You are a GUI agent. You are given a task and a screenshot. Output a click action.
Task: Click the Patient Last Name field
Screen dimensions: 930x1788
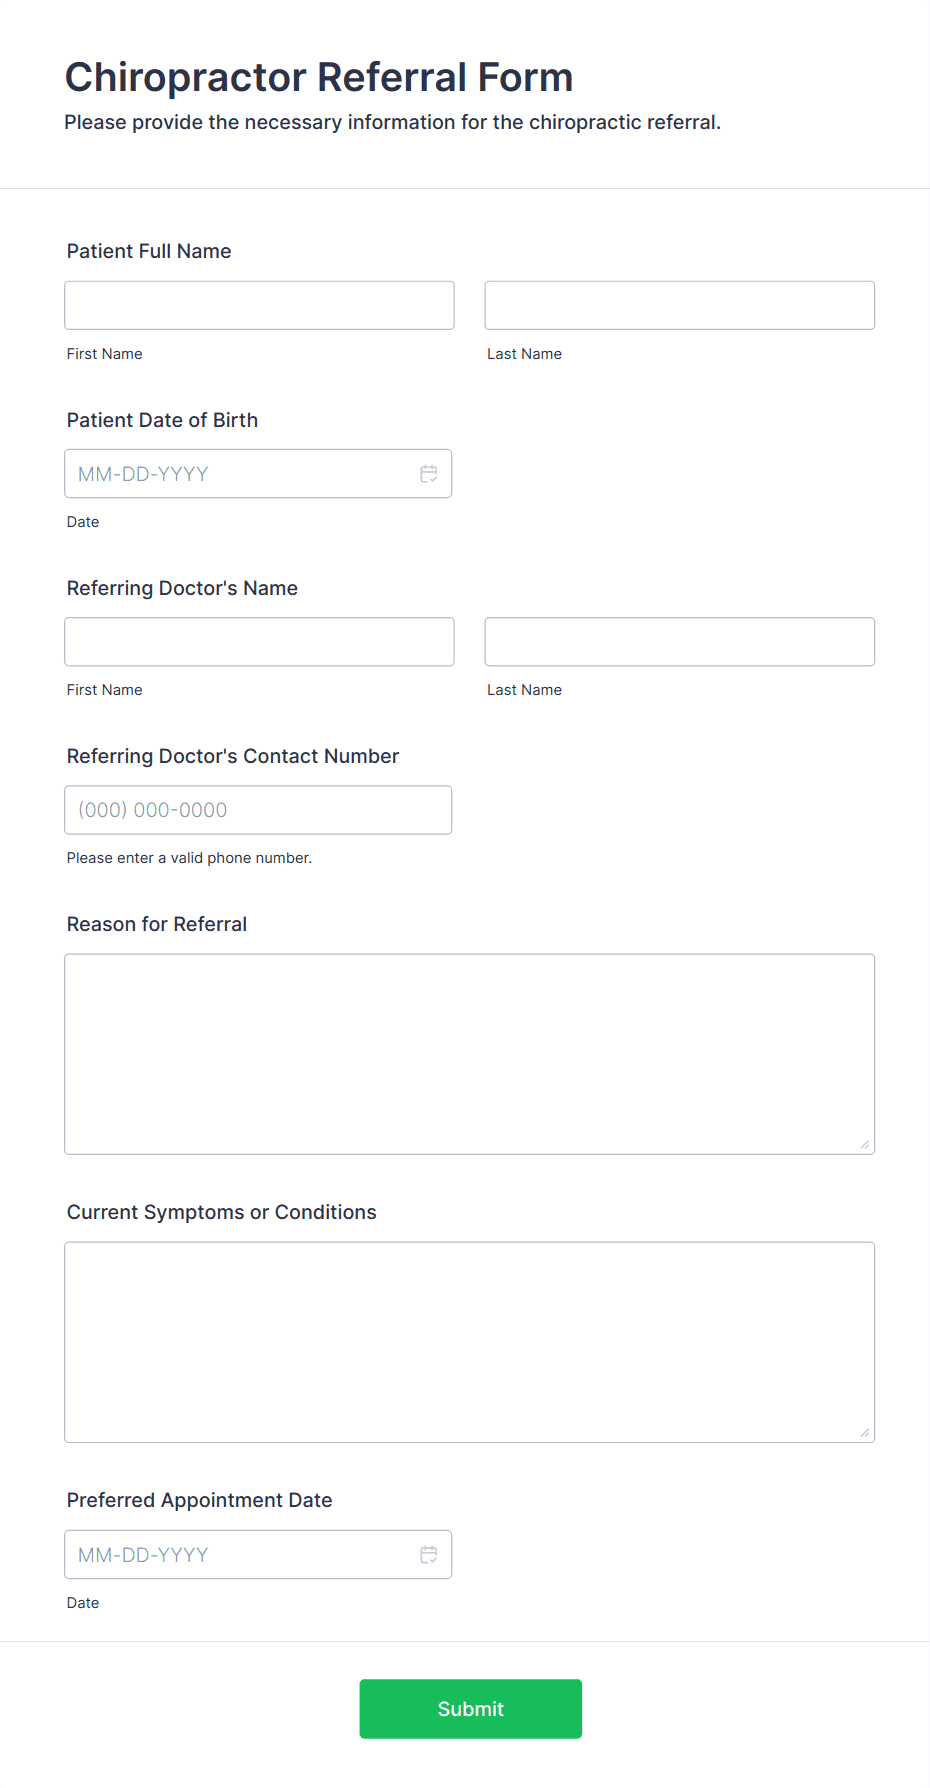[x=680, y=305]
